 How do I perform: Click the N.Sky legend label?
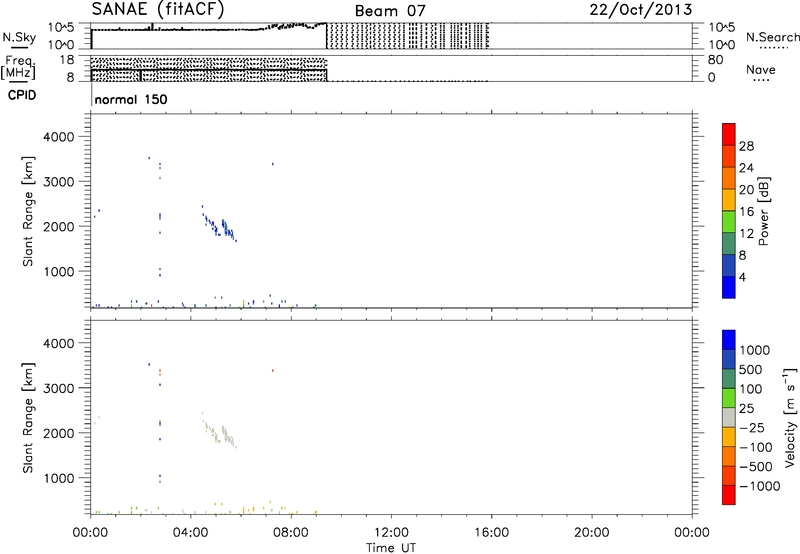coord(19,37)
